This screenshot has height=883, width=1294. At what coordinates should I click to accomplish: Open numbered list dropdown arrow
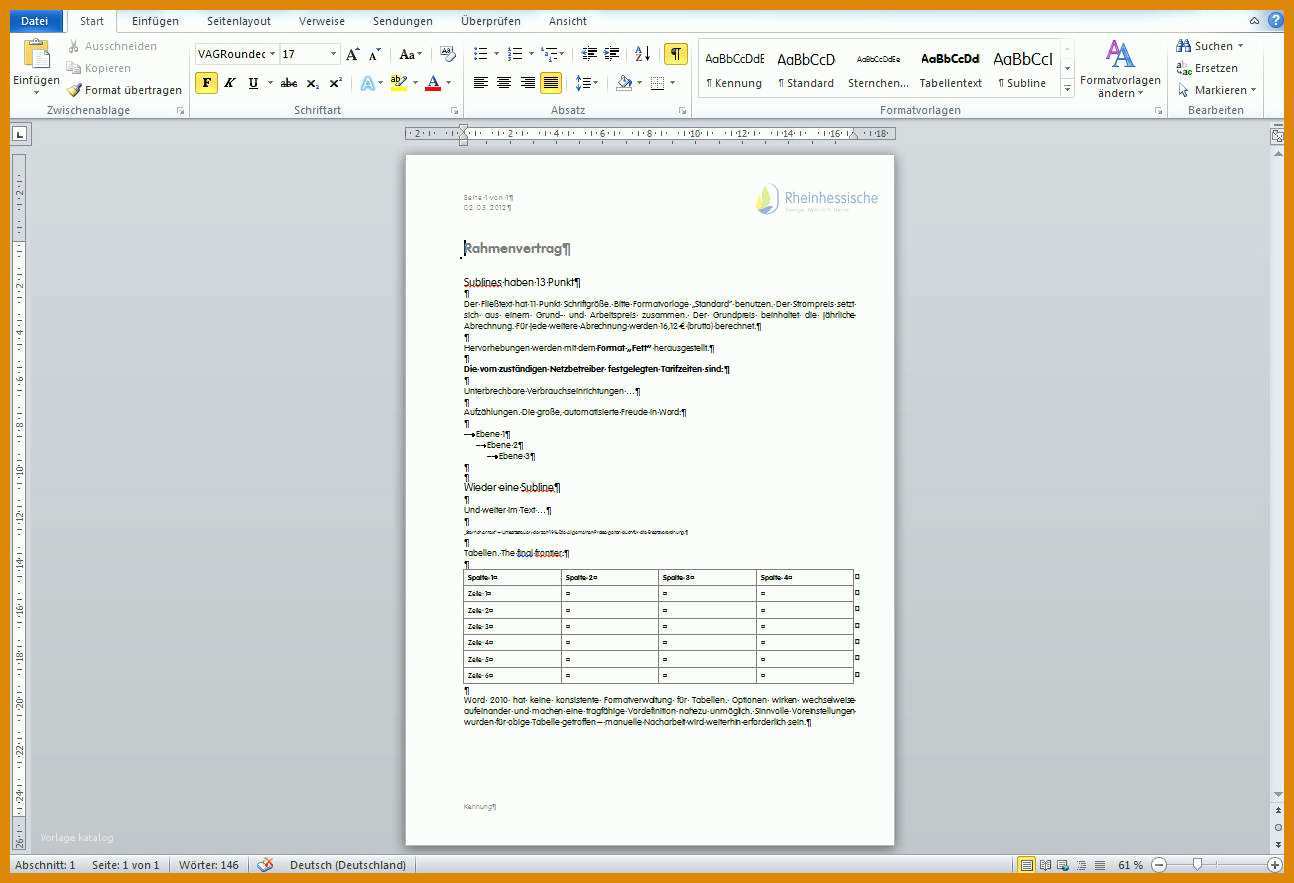pos(529,54)
